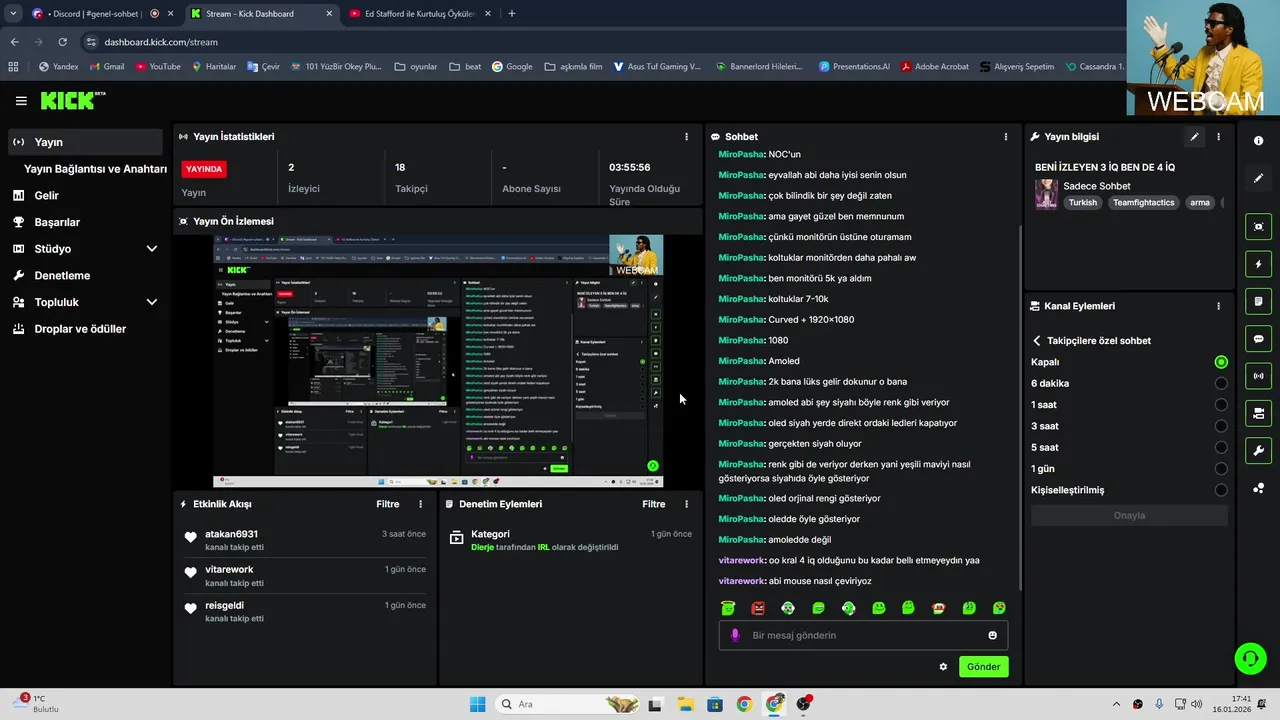
Task: Toggle the chat bubble panel icon in right sidebar
Action: point(1258,339)
